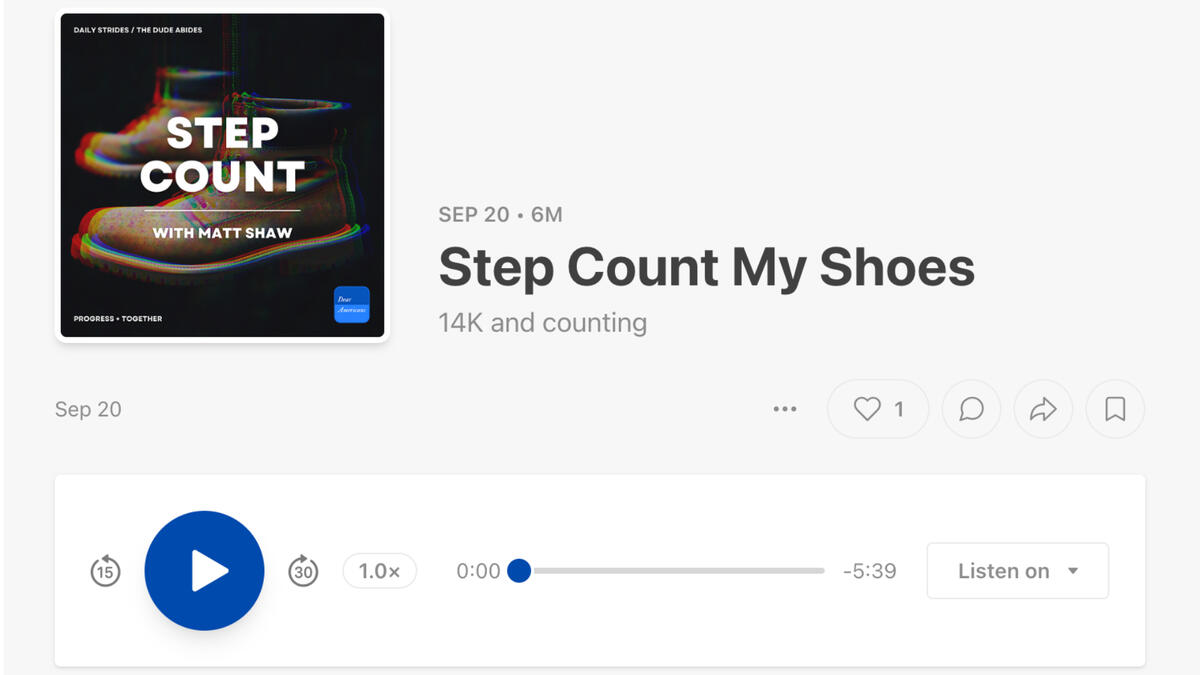Click the blue playback position knob

coord(519,571)
